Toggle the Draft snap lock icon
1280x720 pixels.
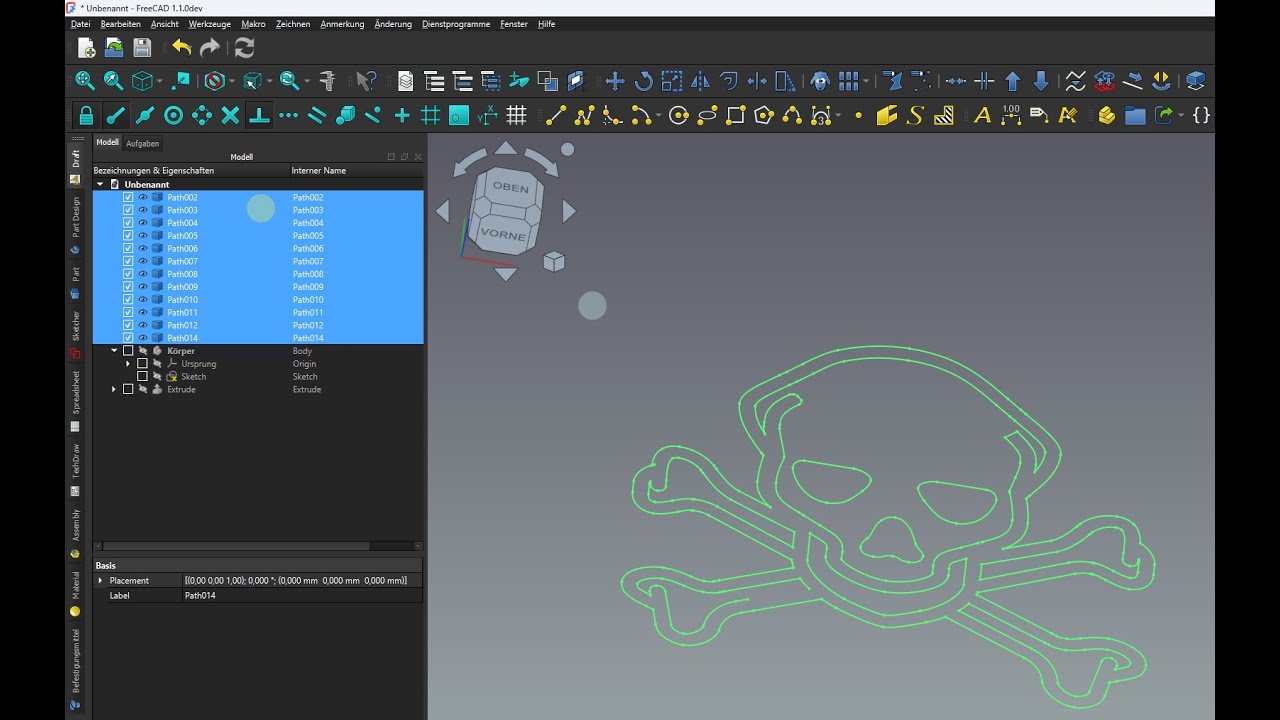point(86,115)
